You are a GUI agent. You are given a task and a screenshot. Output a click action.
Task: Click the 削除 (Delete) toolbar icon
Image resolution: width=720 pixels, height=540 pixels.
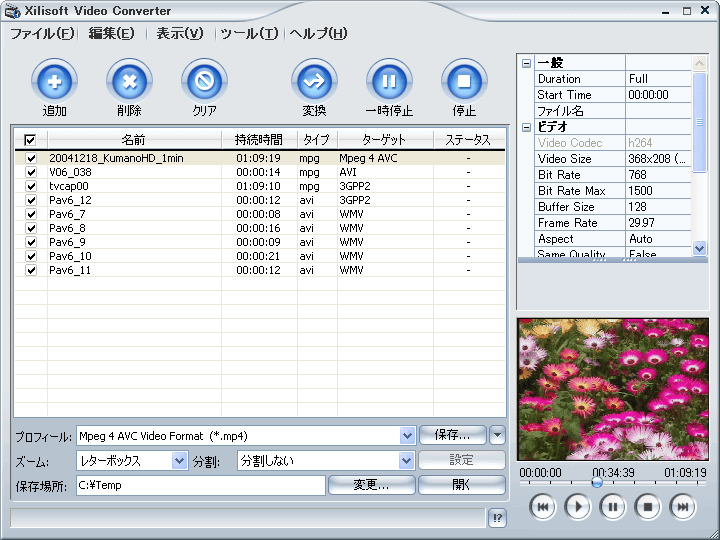click(129, 81)
